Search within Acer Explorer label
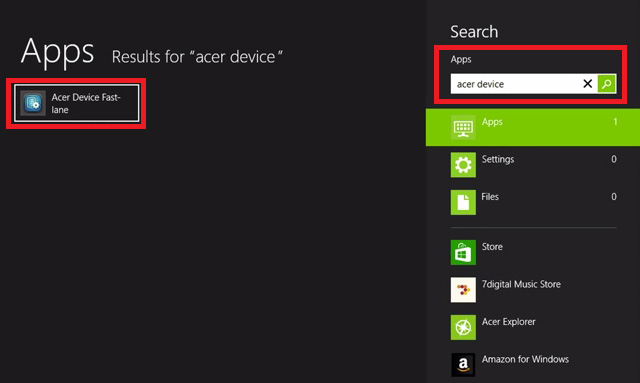The image size is (640, 383). click(508, 322)
